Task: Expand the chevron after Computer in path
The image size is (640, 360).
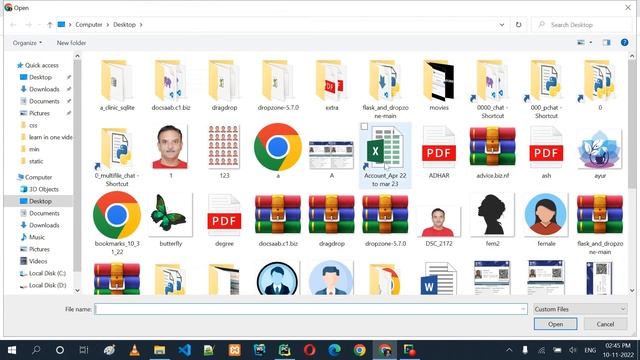Action: (108, 24)
